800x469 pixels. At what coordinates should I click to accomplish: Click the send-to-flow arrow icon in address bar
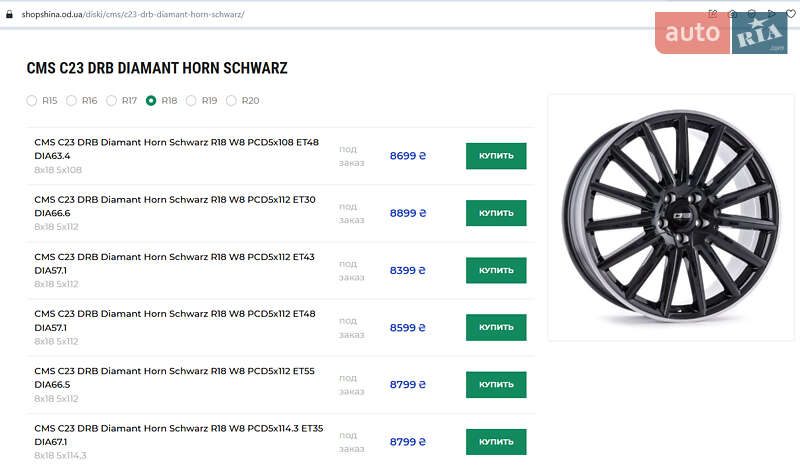click(x=771, y=14)
